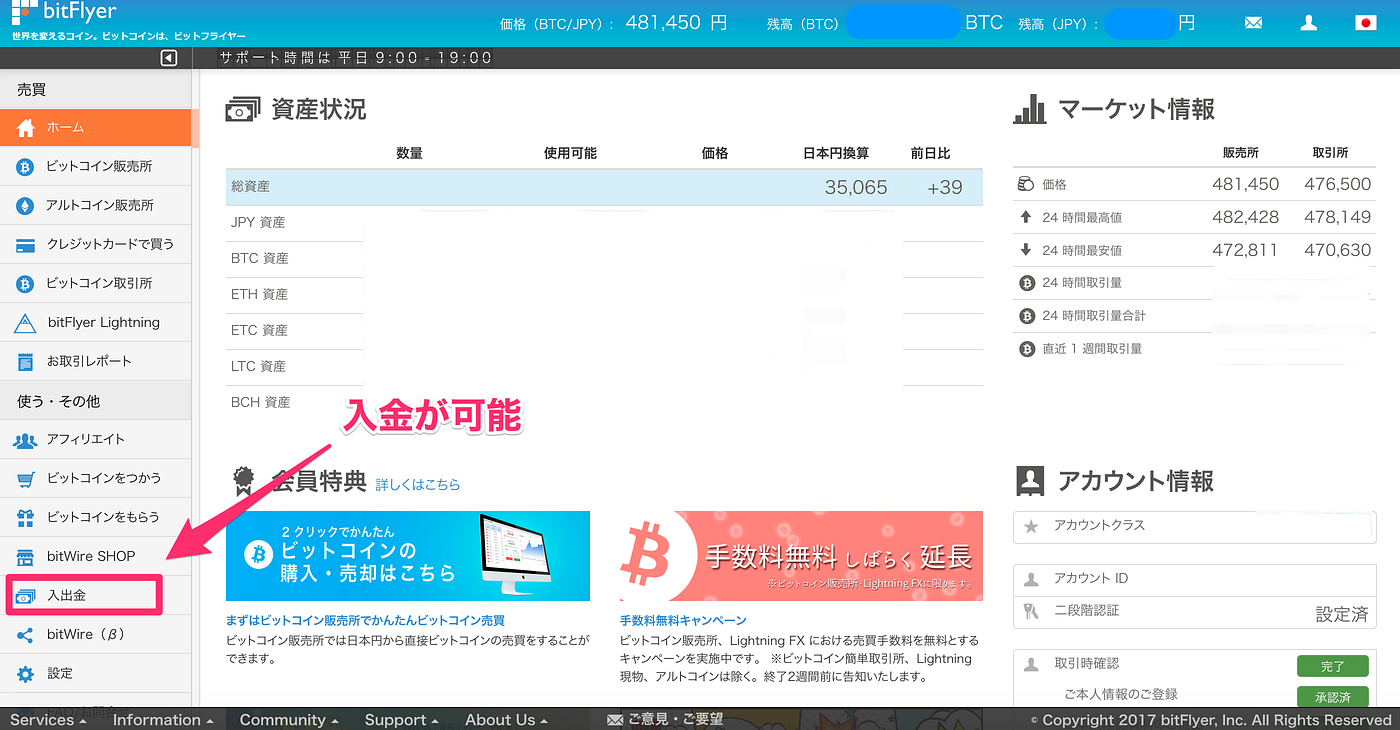Click 詳しくはこちら link beside 会員特典
The height and width of the screenshot is (730, 1400).
click(x=418, y=485)
